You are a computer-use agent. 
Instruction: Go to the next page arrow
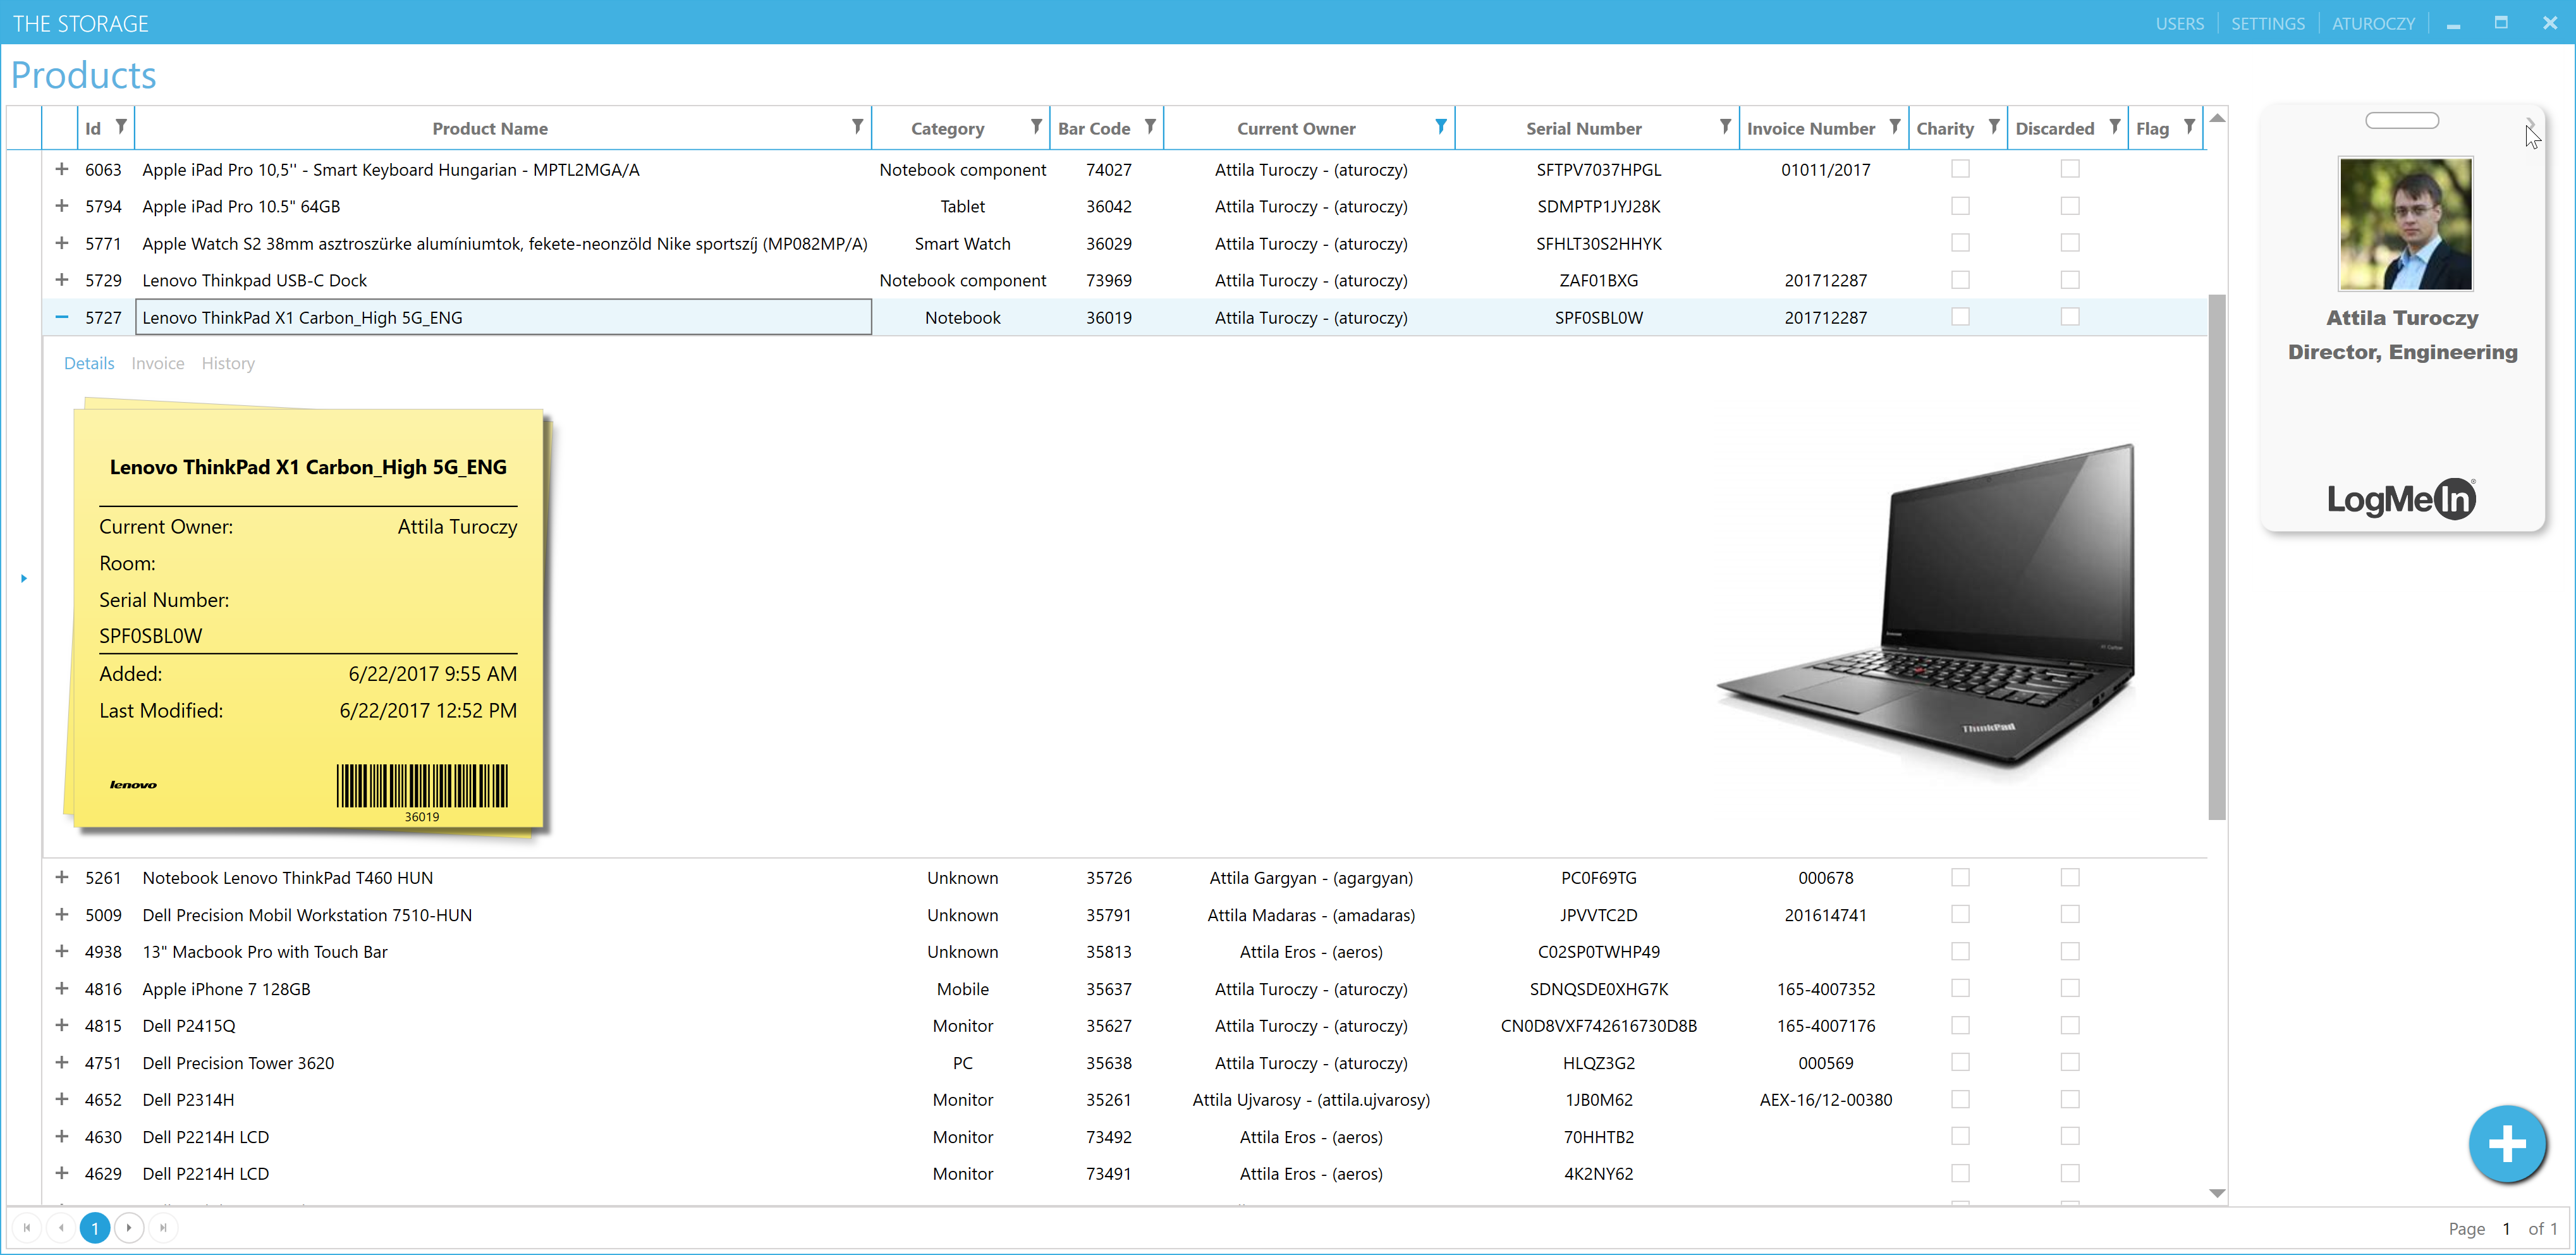(x=129, y=1227)
